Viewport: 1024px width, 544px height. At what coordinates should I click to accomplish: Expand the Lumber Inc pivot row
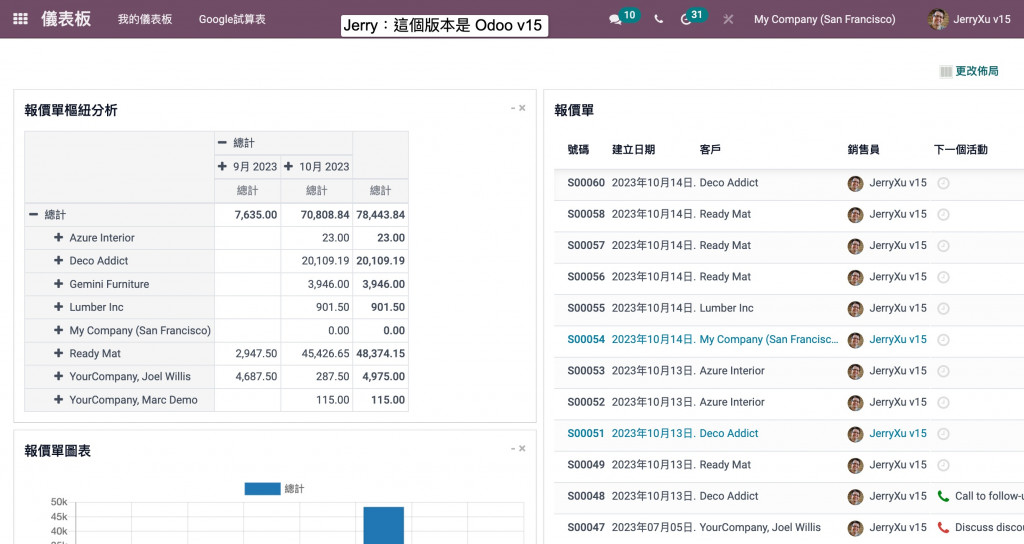pos(58,307)
